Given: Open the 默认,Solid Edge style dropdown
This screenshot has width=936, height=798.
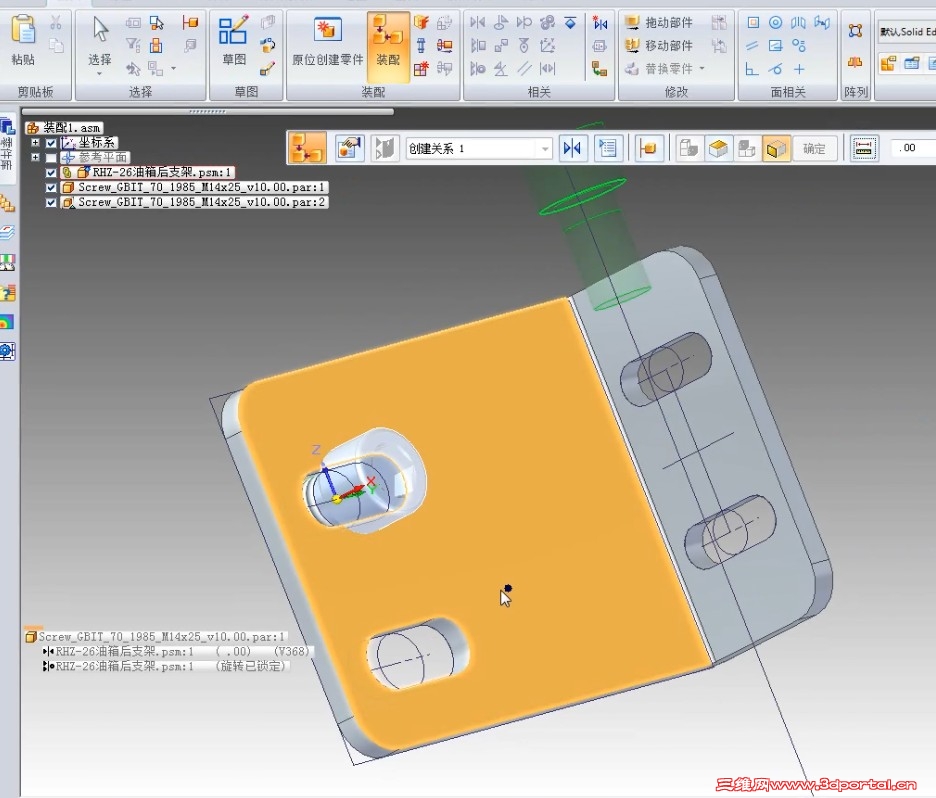Looking at the screenshot, I should click(x=907, y=32).
